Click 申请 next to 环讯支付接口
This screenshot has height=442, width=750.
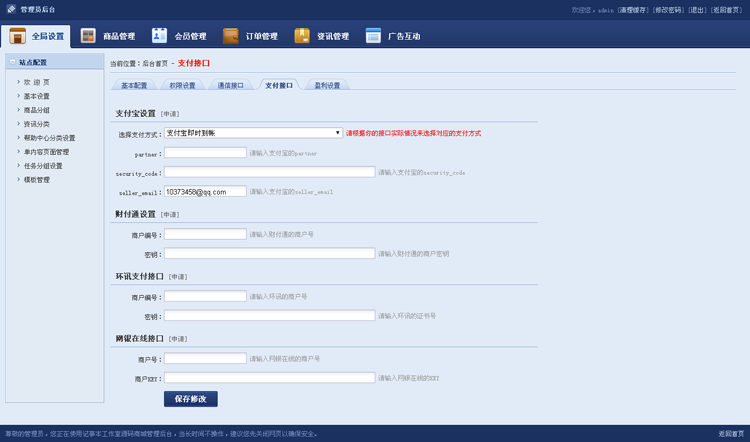(x=178, y=276)
